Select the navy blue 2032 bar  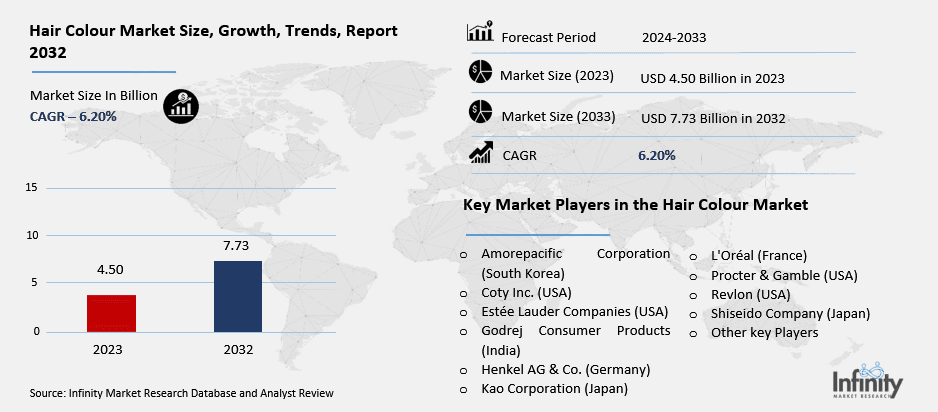pyautogui.click(x=239, y=295)
